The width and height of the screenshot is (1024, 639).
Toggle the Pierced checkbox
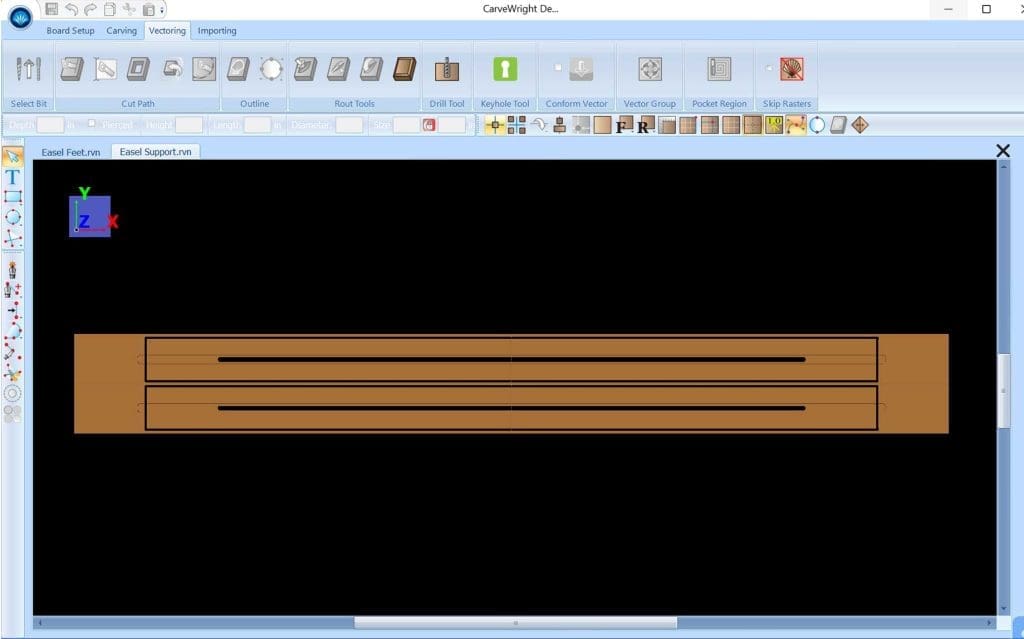point(92,124)
